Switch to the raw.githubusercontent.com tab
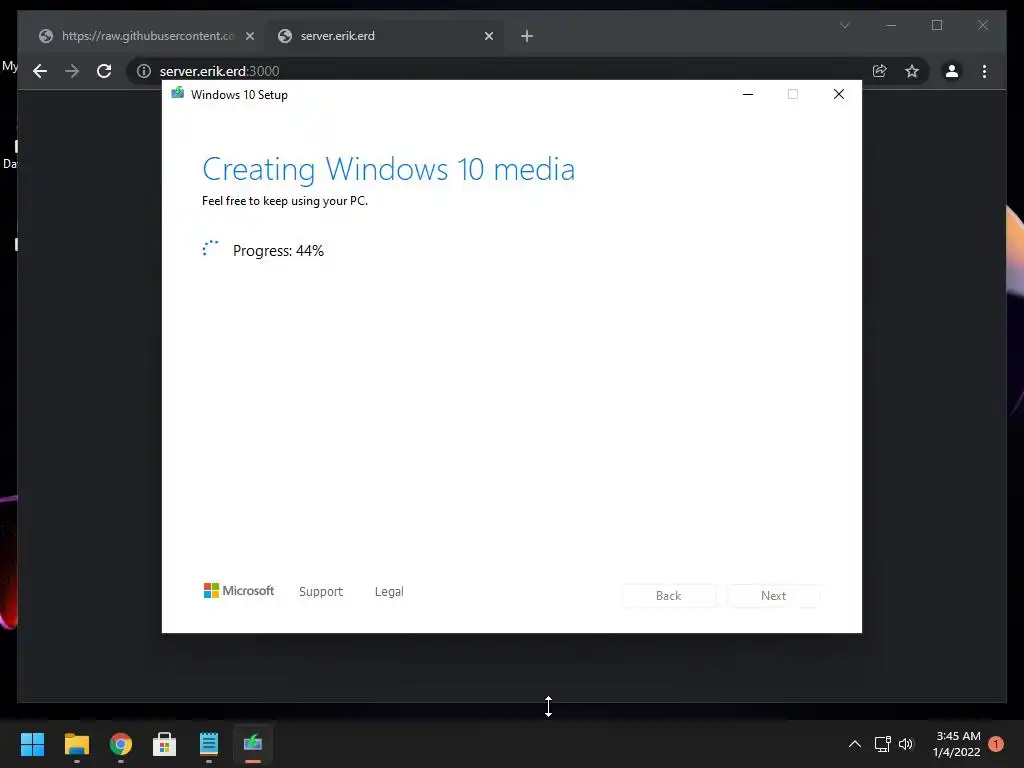Screen dimensions: 1024x768 145,36
